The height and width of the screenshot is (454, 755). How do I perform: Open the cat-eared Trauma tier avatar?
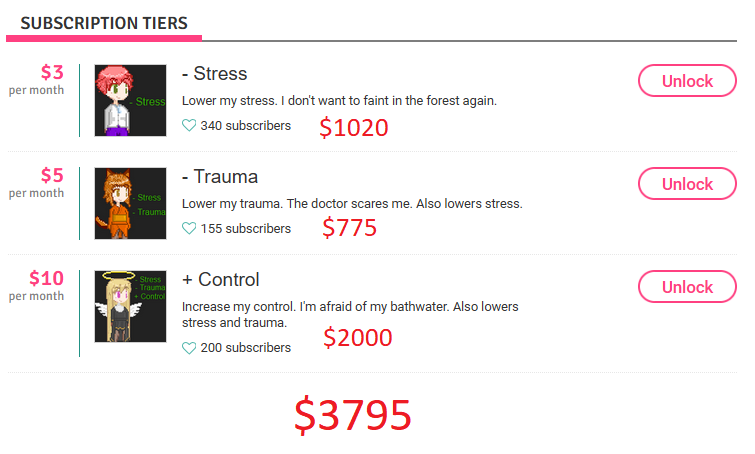[x=130, y=203]
